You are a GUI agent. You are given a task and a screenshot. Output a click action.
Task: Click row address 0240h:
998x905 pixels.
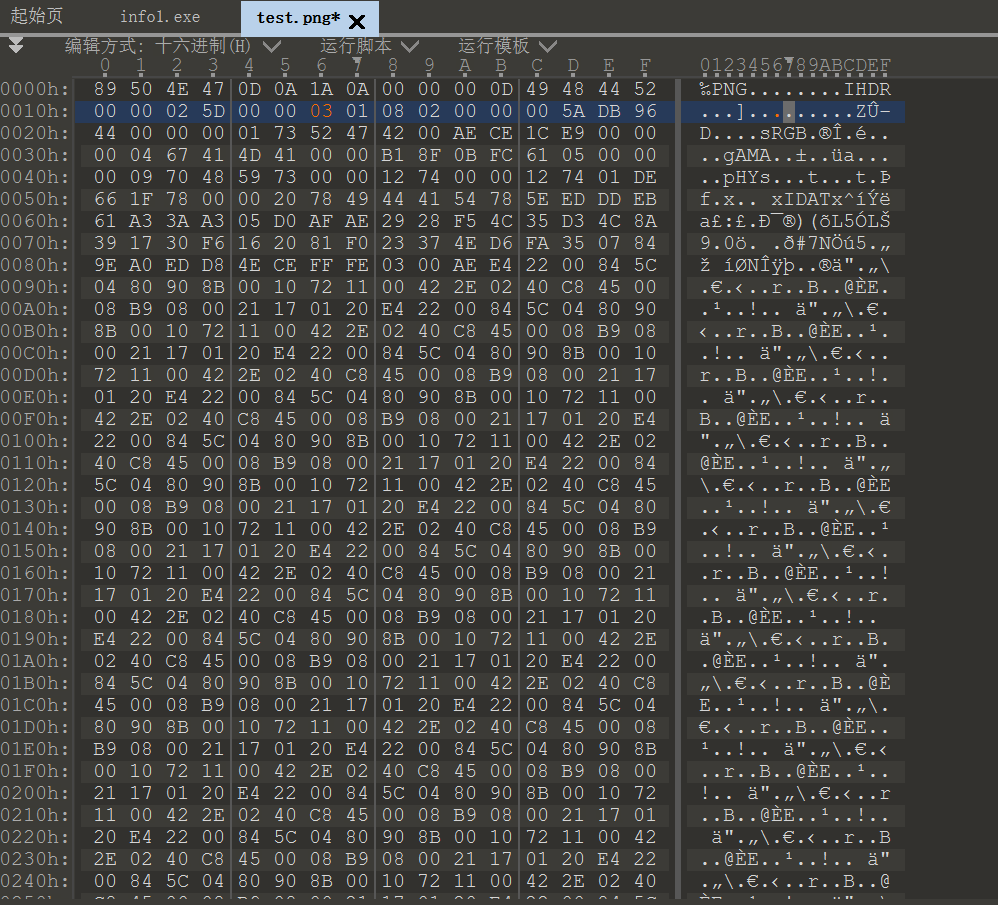[x=35, y=880]
